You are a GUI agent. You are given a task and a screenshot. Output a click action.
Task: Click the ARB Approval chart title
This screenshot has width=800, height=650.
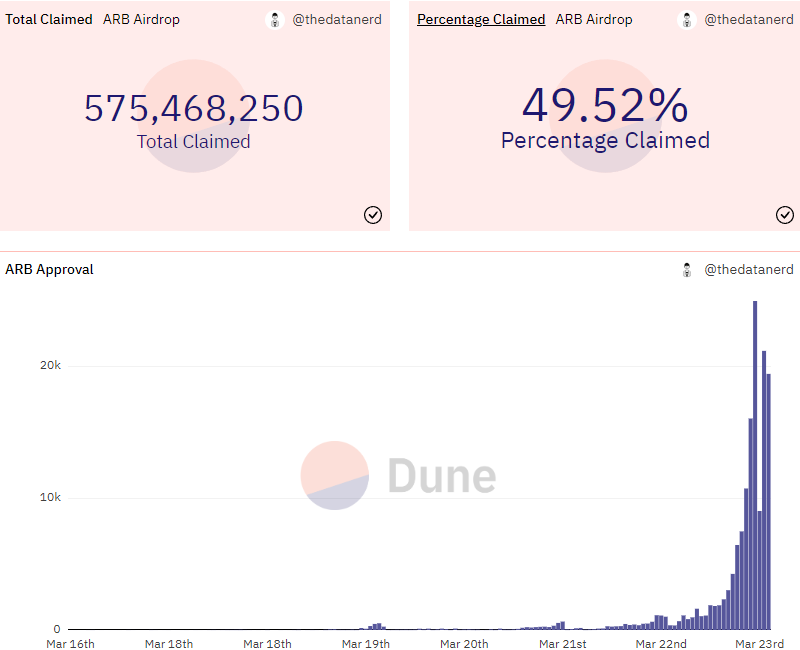(x=49, y=269)
